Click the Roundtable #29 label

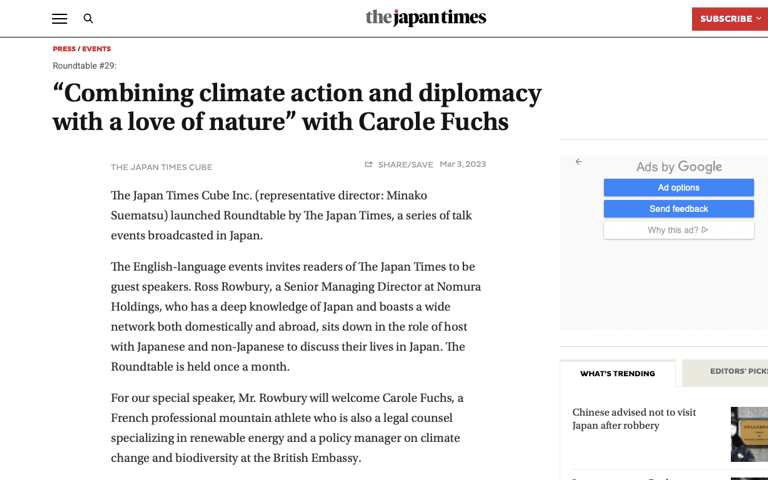84,66
